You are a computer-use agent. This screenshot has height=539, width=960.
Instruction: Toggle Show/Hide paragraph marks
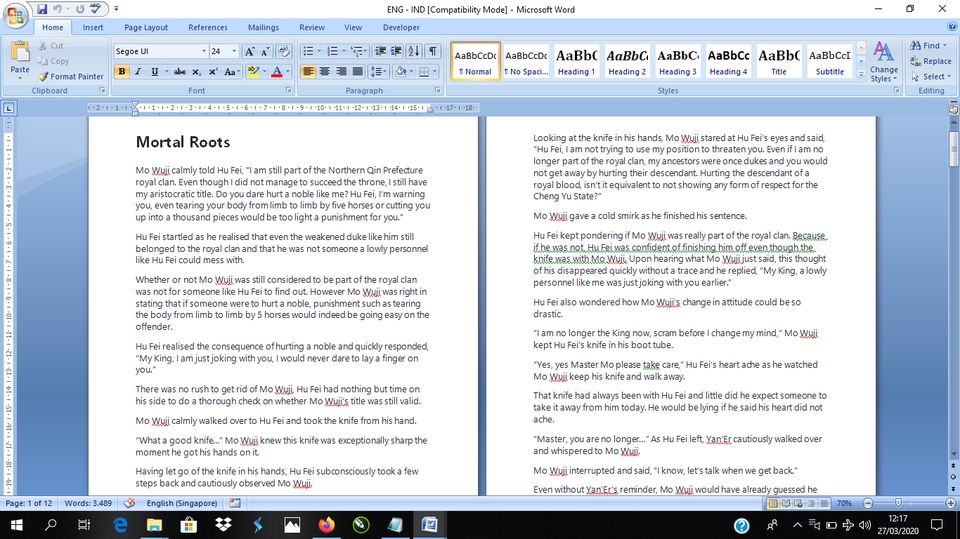tap(433, 51)
